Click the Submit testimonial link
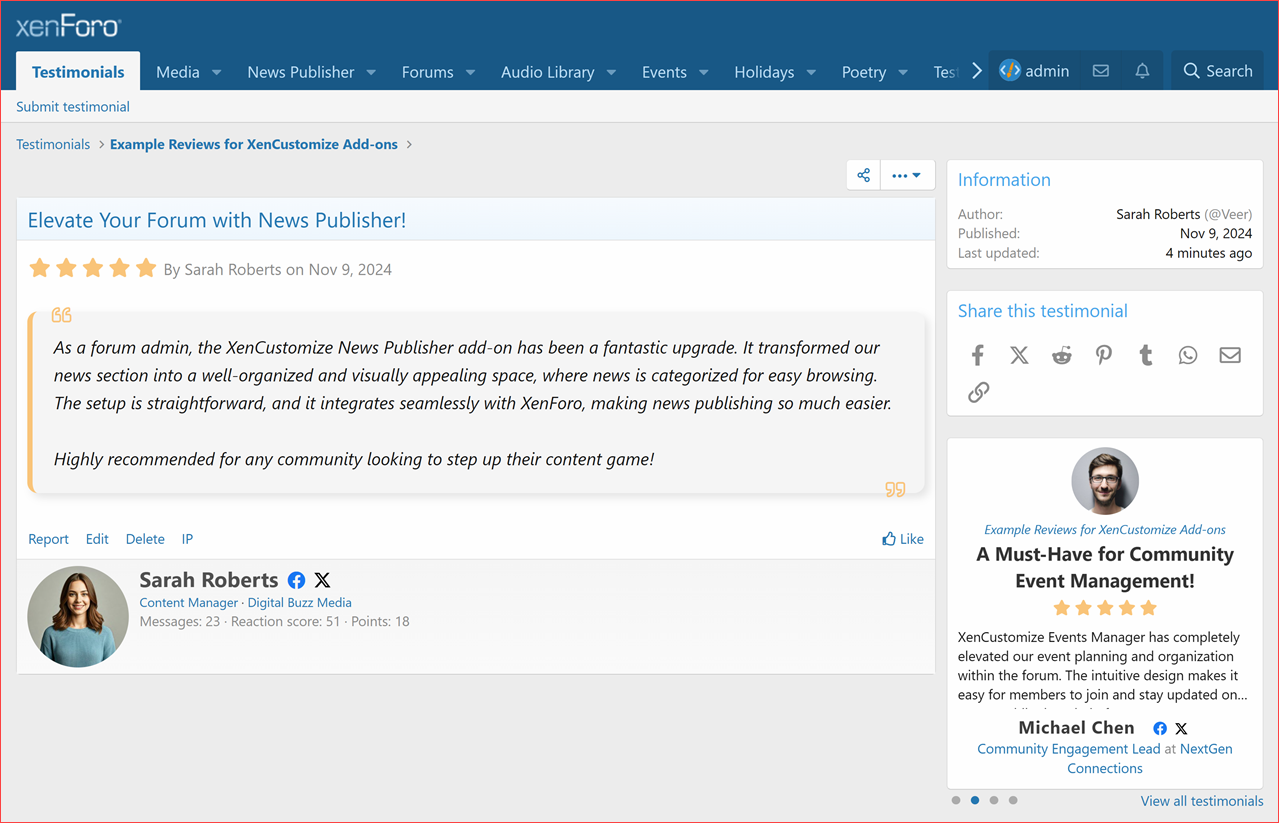Viewport: 1279px width, 823px height. tap(72, 106)
